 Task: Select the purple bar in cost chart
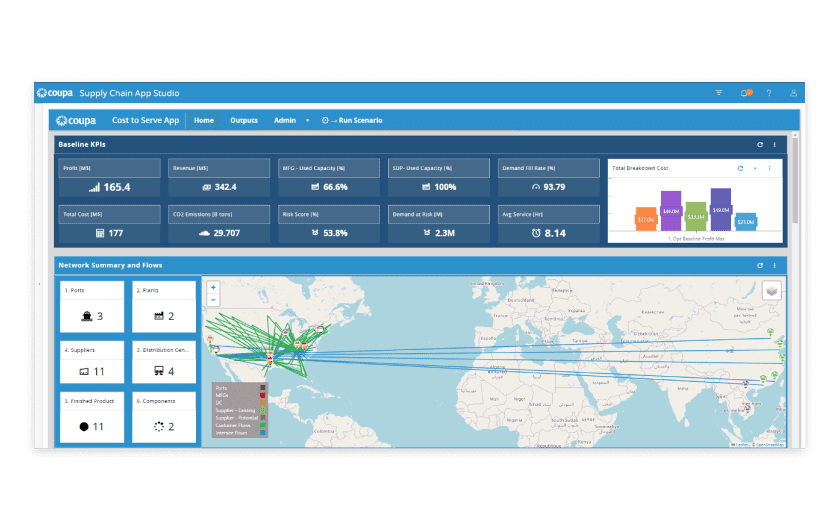click(x=671, y=211)
